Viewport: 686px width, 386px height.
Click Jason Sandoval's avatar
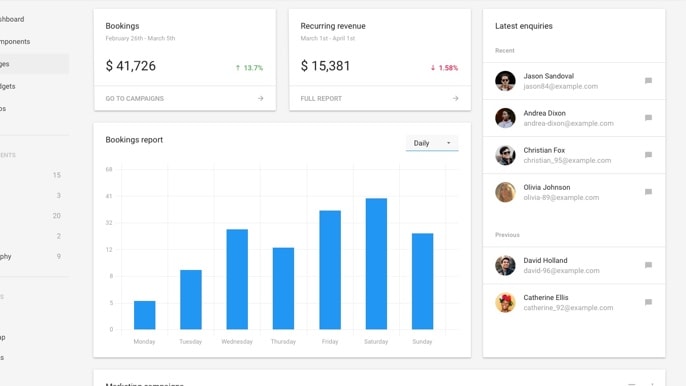pos(505,81)
